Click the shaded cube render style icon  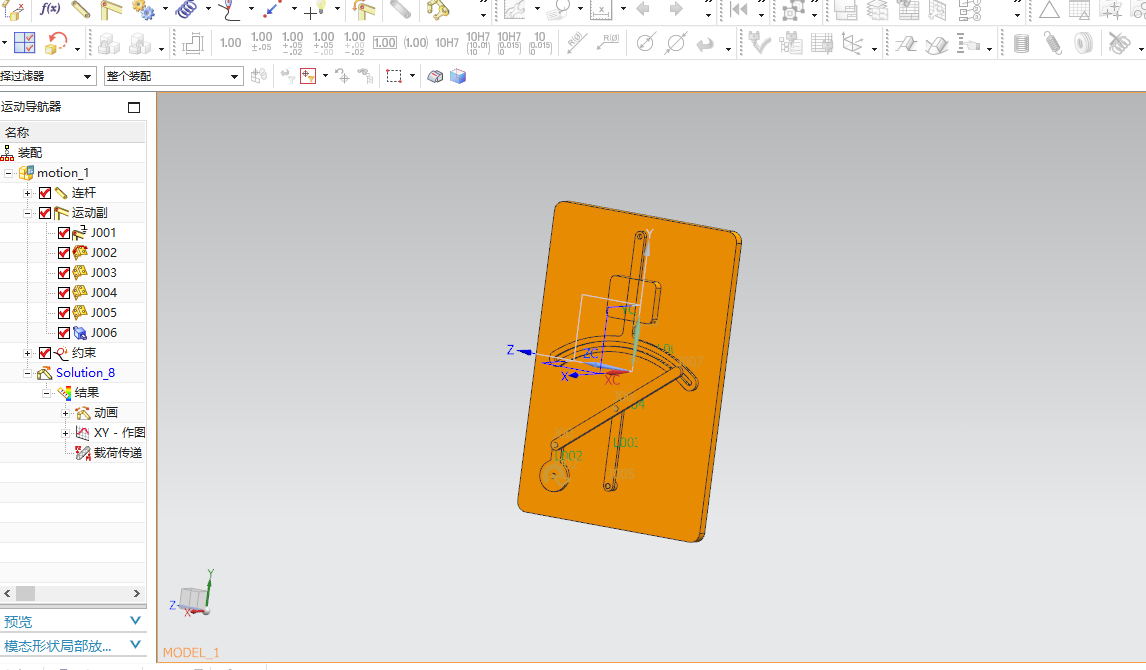458,76
